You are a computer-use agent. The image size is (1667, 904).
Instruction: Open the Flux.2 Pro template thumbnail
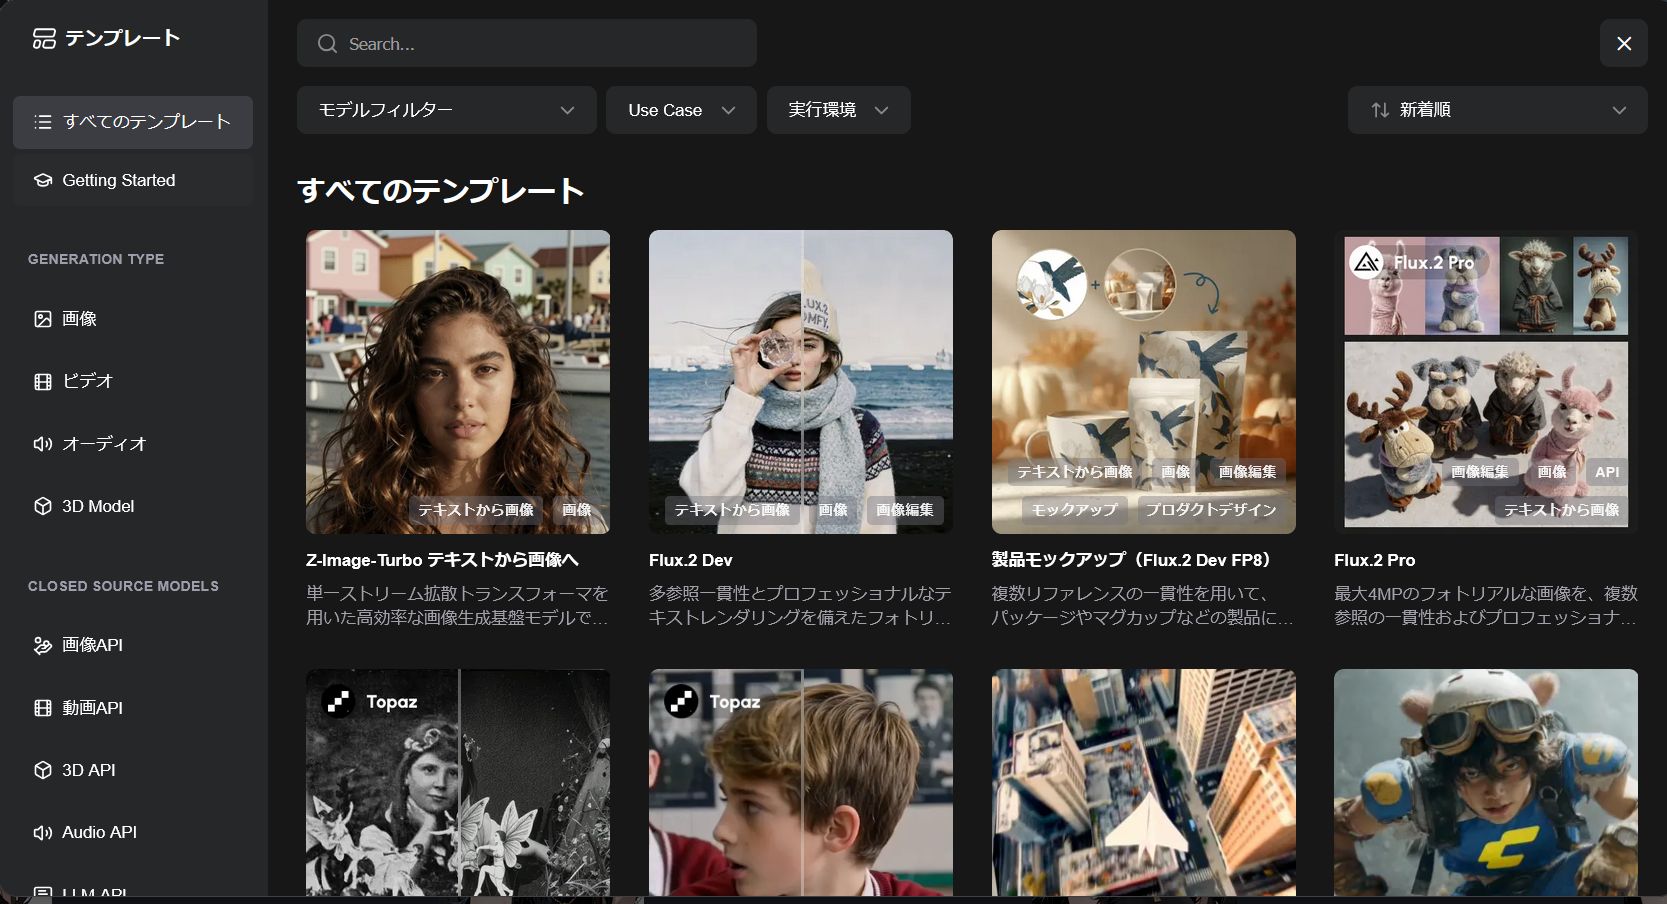click(x=1486, y=382)
